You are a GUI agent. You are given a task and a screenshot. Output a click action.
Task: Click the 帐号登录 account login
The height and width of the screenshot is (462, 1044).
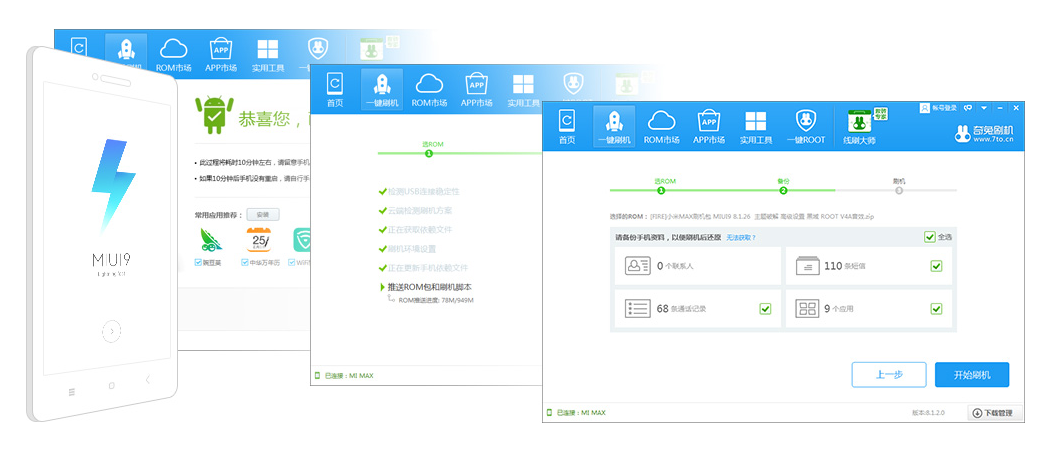(x=939, y=108)
